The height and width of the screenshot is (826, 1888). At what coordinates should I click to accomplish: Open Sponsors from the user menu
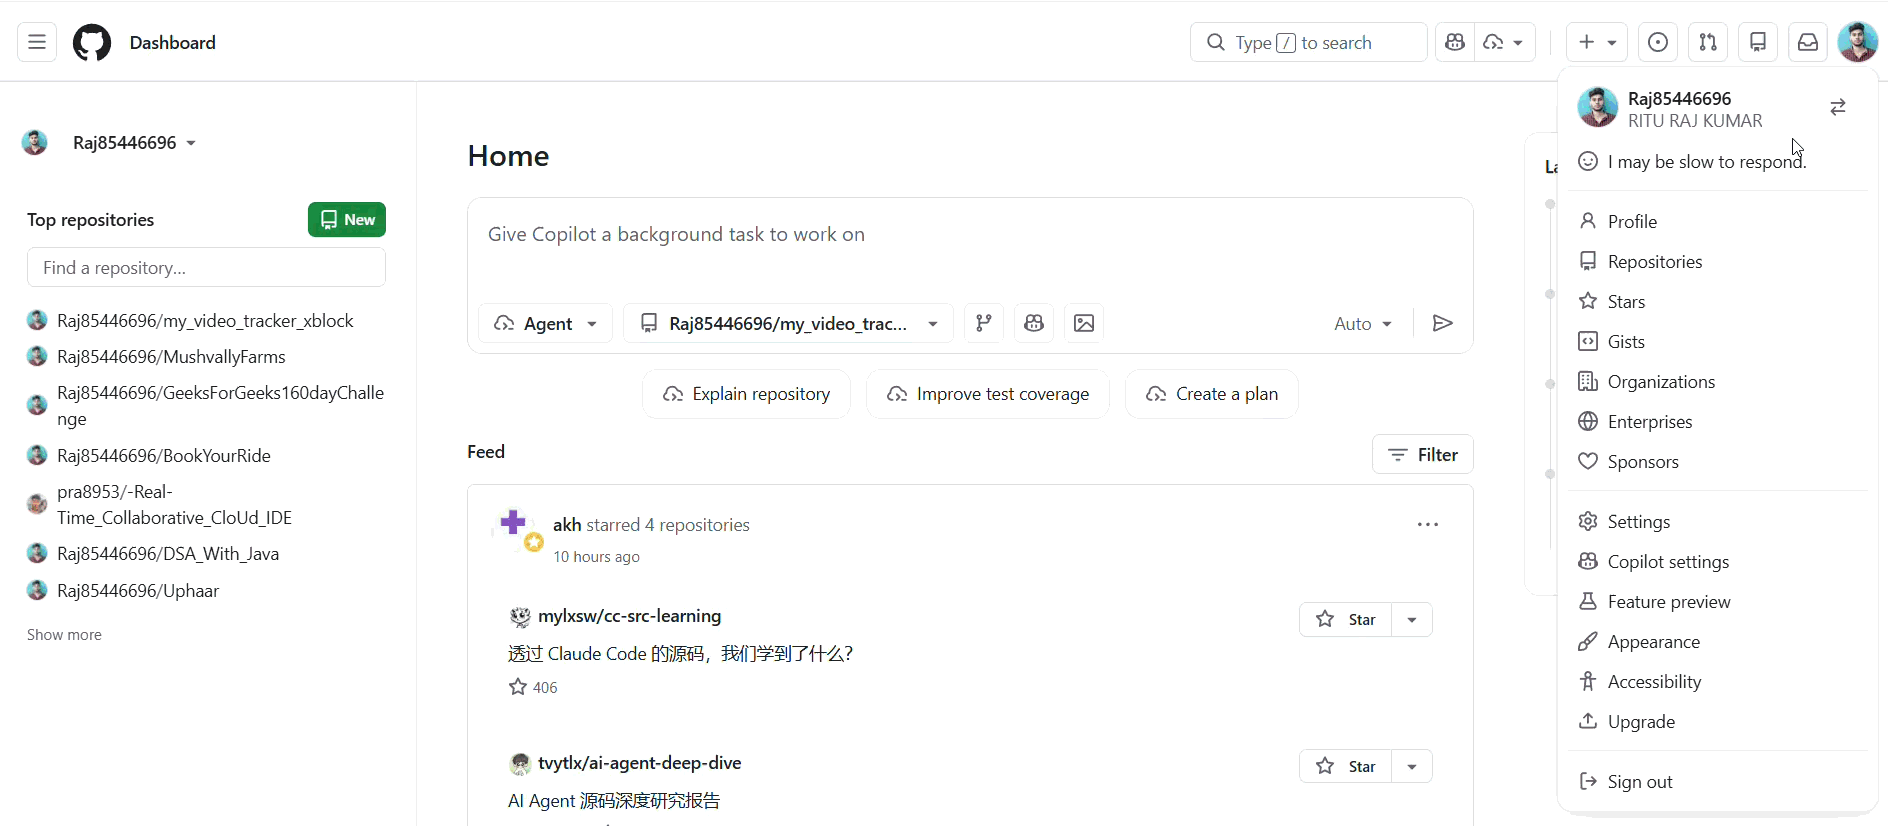tap(1717, 461)
